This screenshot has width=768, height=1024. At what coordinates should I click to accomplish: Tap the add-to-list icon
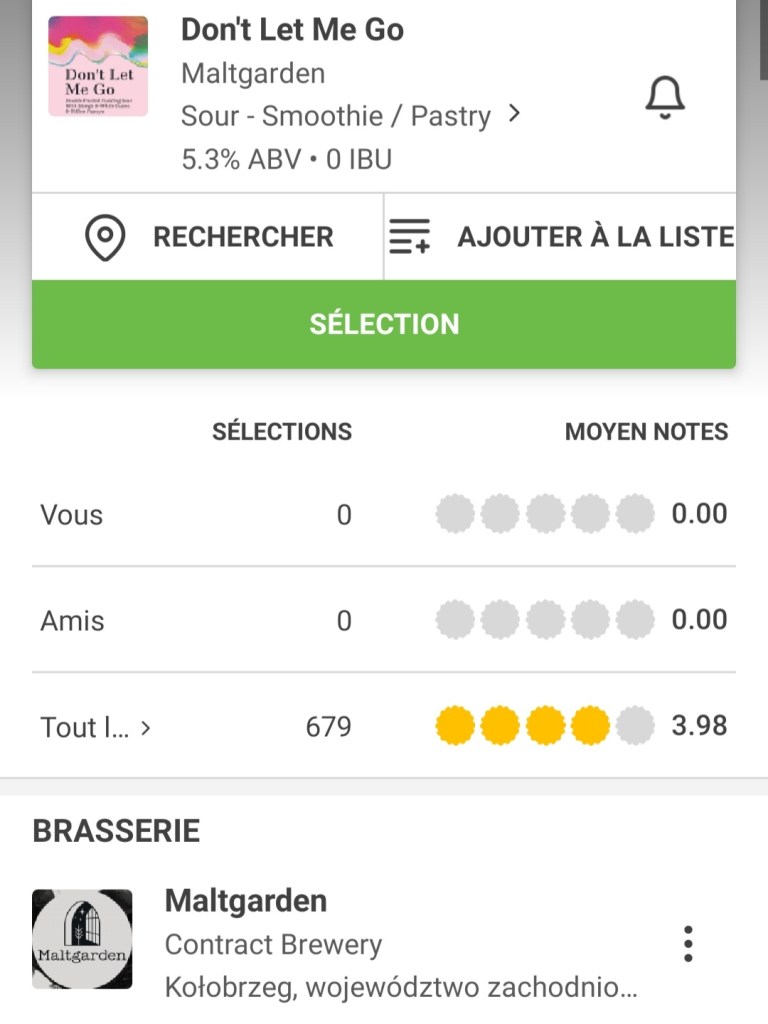click(409, 237)
